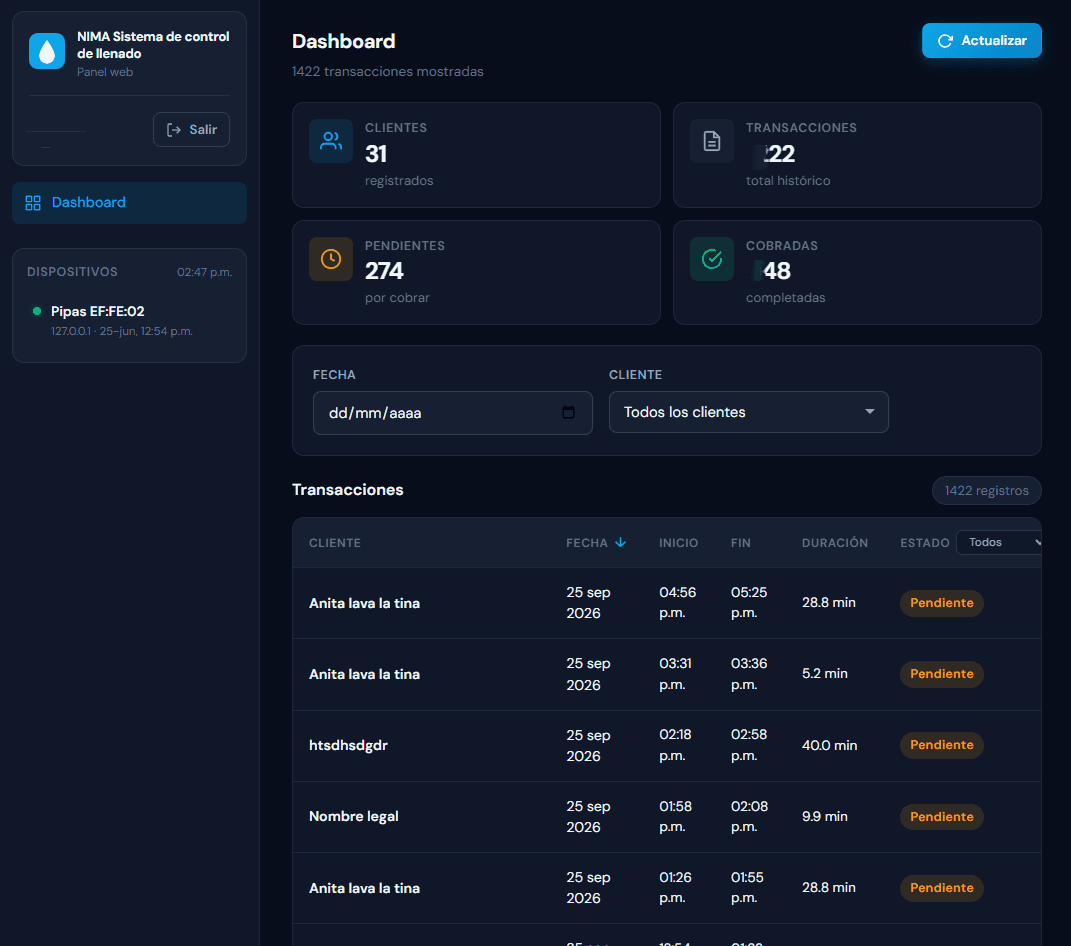Click the collected checkmark icon
The image size is (1071, 946).
click(712, 259)
